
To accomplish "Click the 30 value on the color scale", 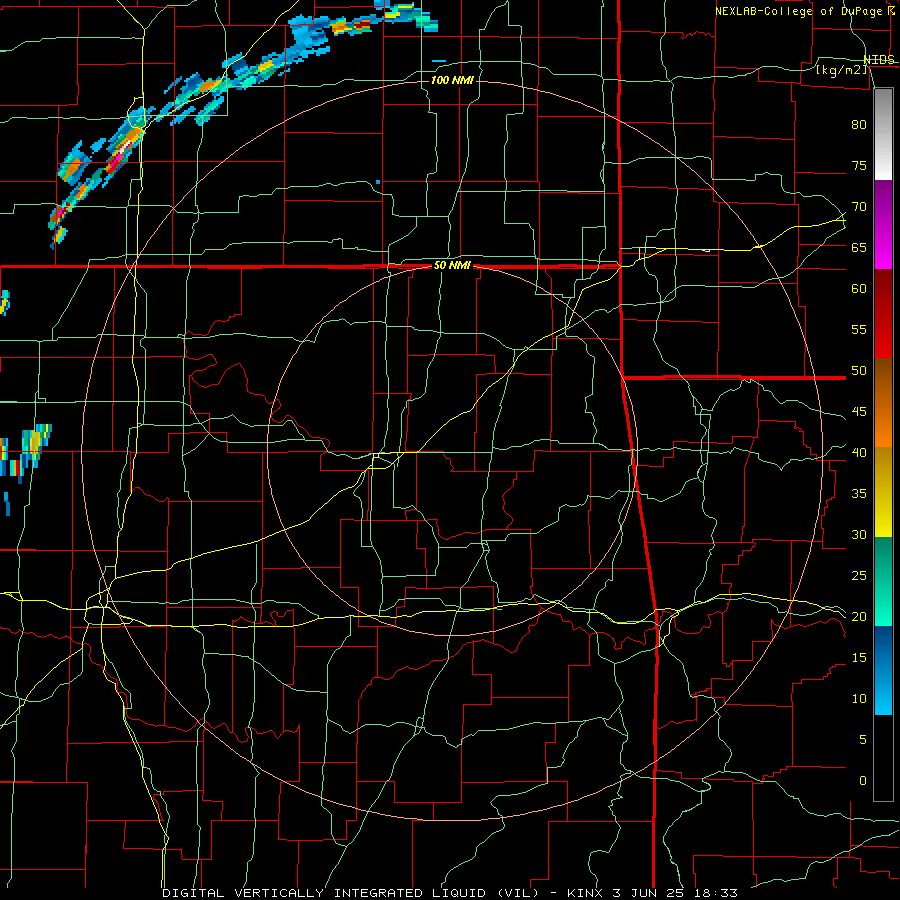I will click(x=859, y=534).
